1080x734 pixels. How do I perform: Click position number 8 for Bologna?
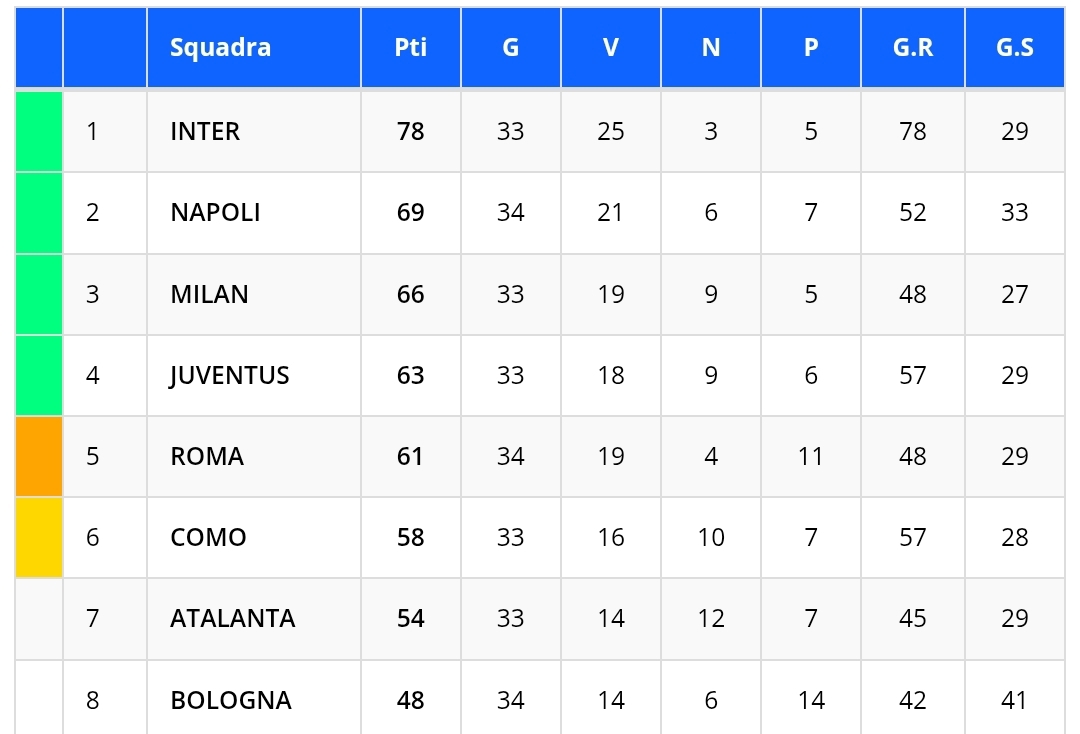pyautogui.click(x=93, y=700)
